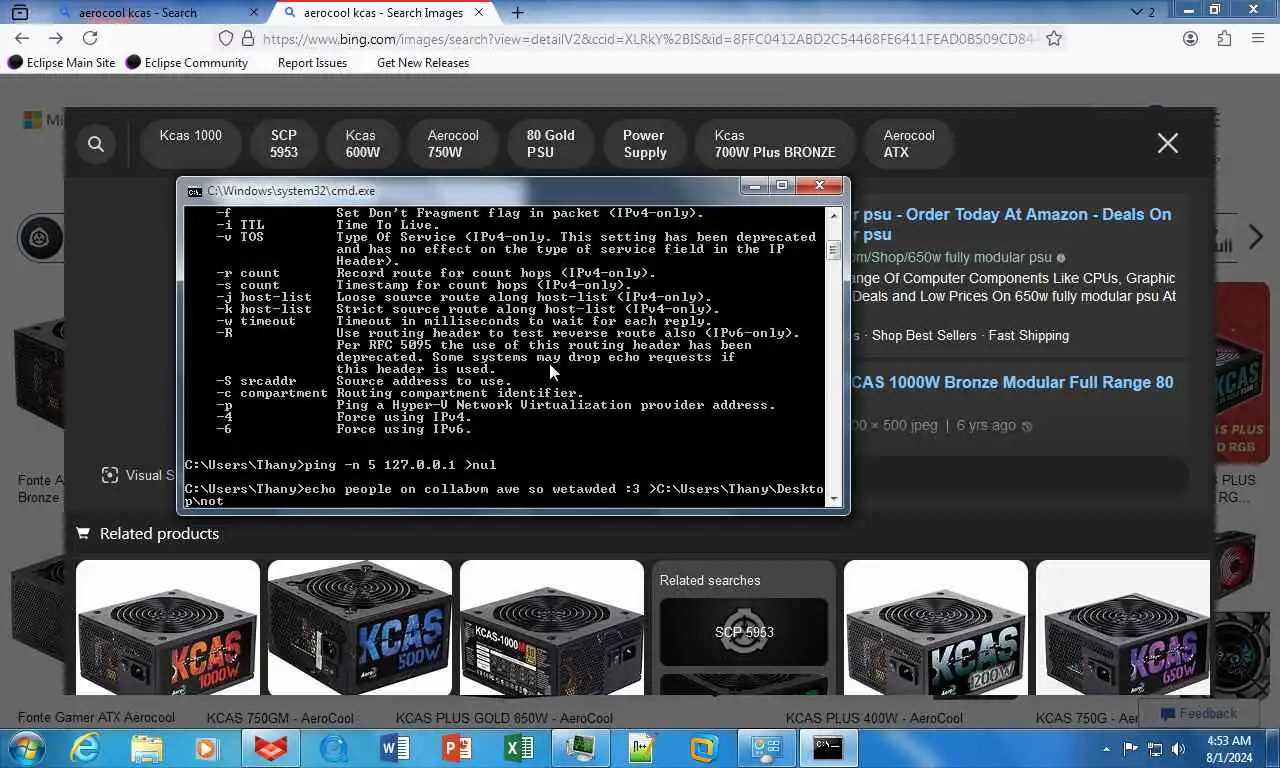Image resolution: width=1280 pixels, height=768 pixels.
Task: Open KCAS 650W product thumbnail
Action: tap(1123, 628)
